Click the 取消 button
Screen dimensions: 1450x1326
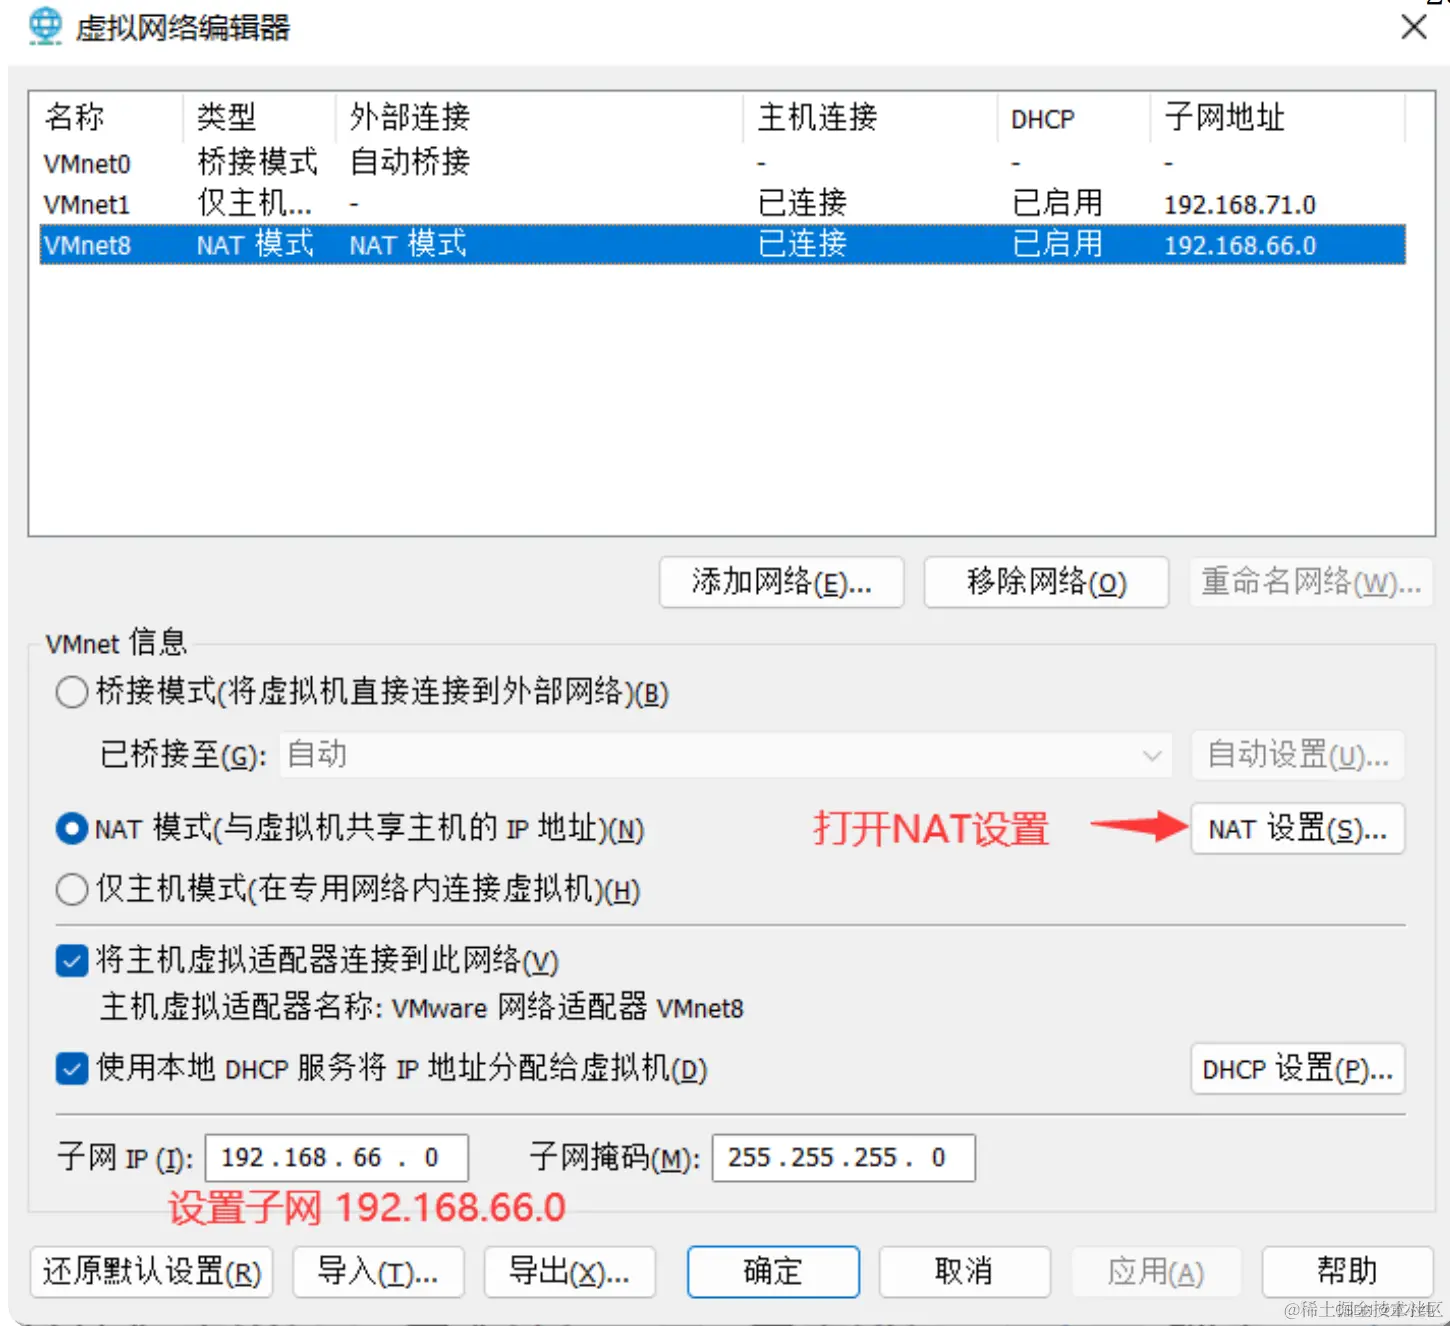pyautogui.click(x=965, y=1272)
